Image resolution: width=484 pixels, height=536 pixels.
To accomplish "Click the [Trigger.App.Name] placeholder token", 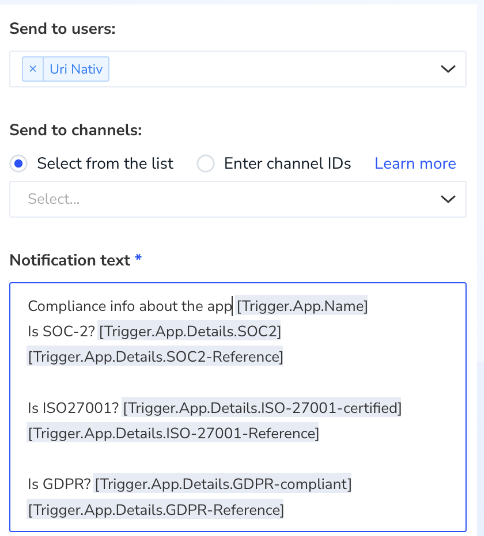I will tap(302, 306).
